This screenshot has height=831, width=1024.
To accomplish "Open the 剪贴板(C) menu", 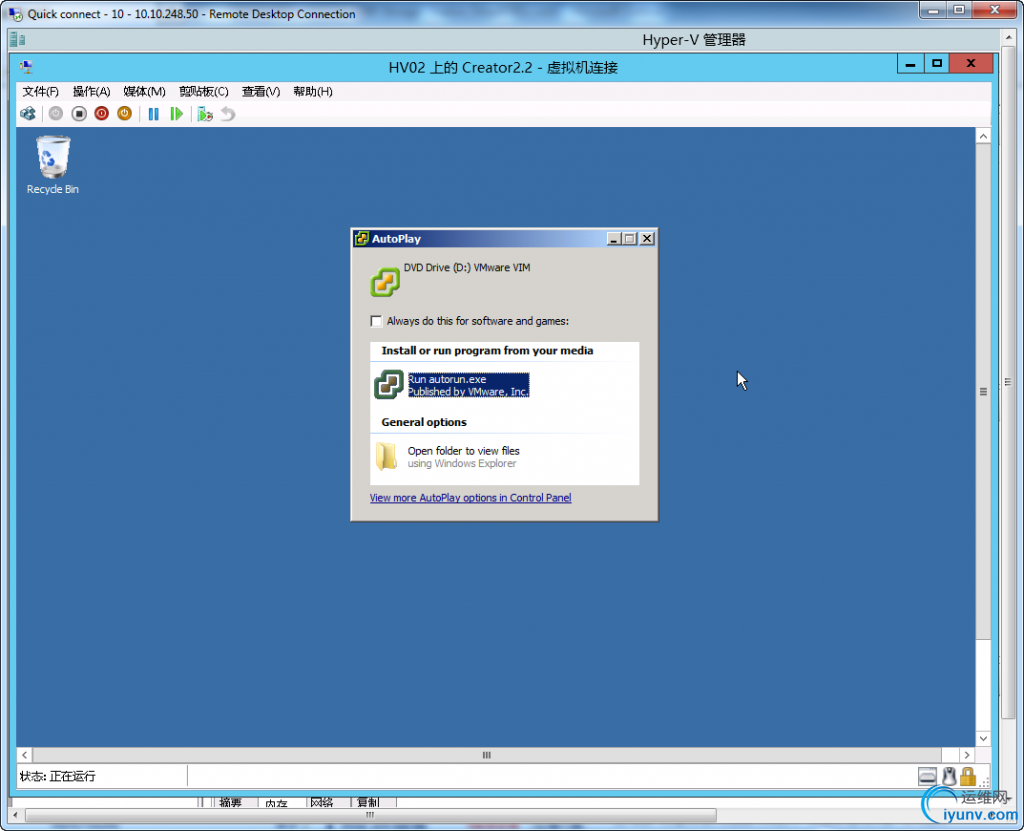I will [204, 91].
